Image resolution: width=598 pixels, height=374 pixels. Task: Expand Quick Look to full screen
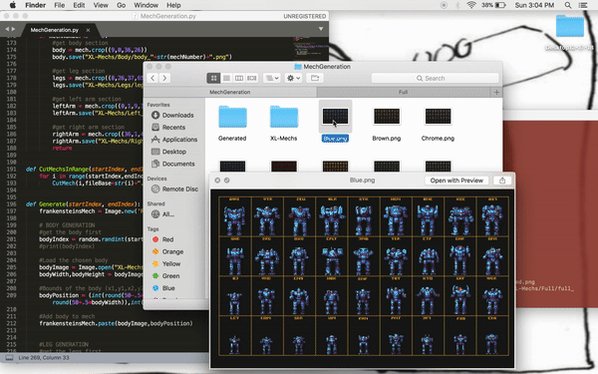(227, 180)
